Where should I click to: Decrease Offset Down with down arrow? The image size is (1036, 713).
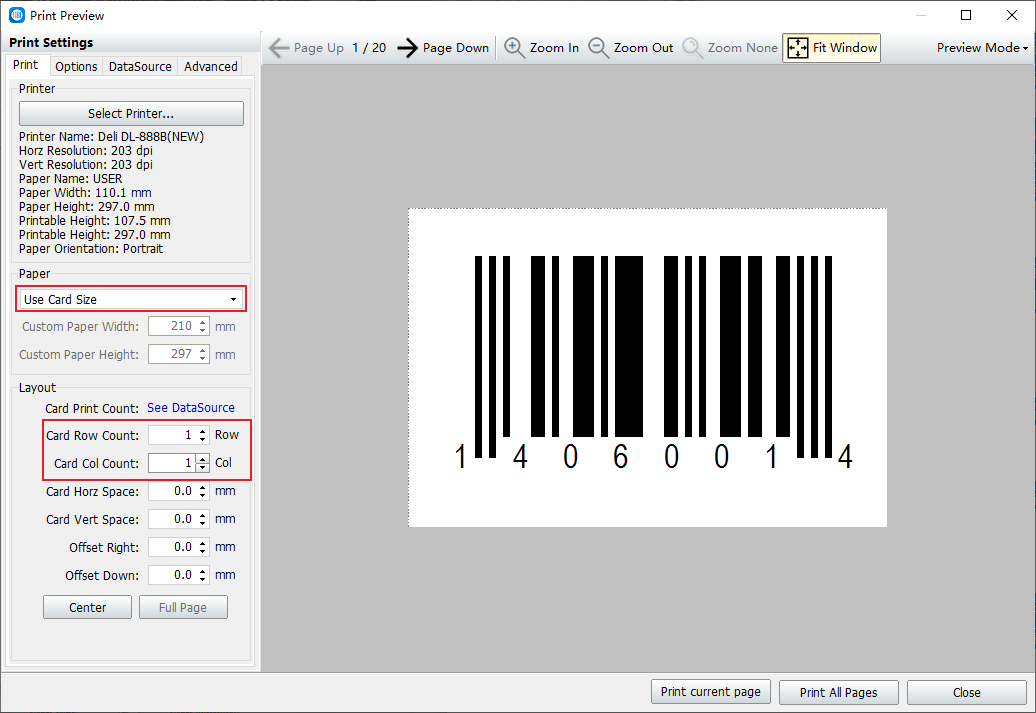coord(203,580)
